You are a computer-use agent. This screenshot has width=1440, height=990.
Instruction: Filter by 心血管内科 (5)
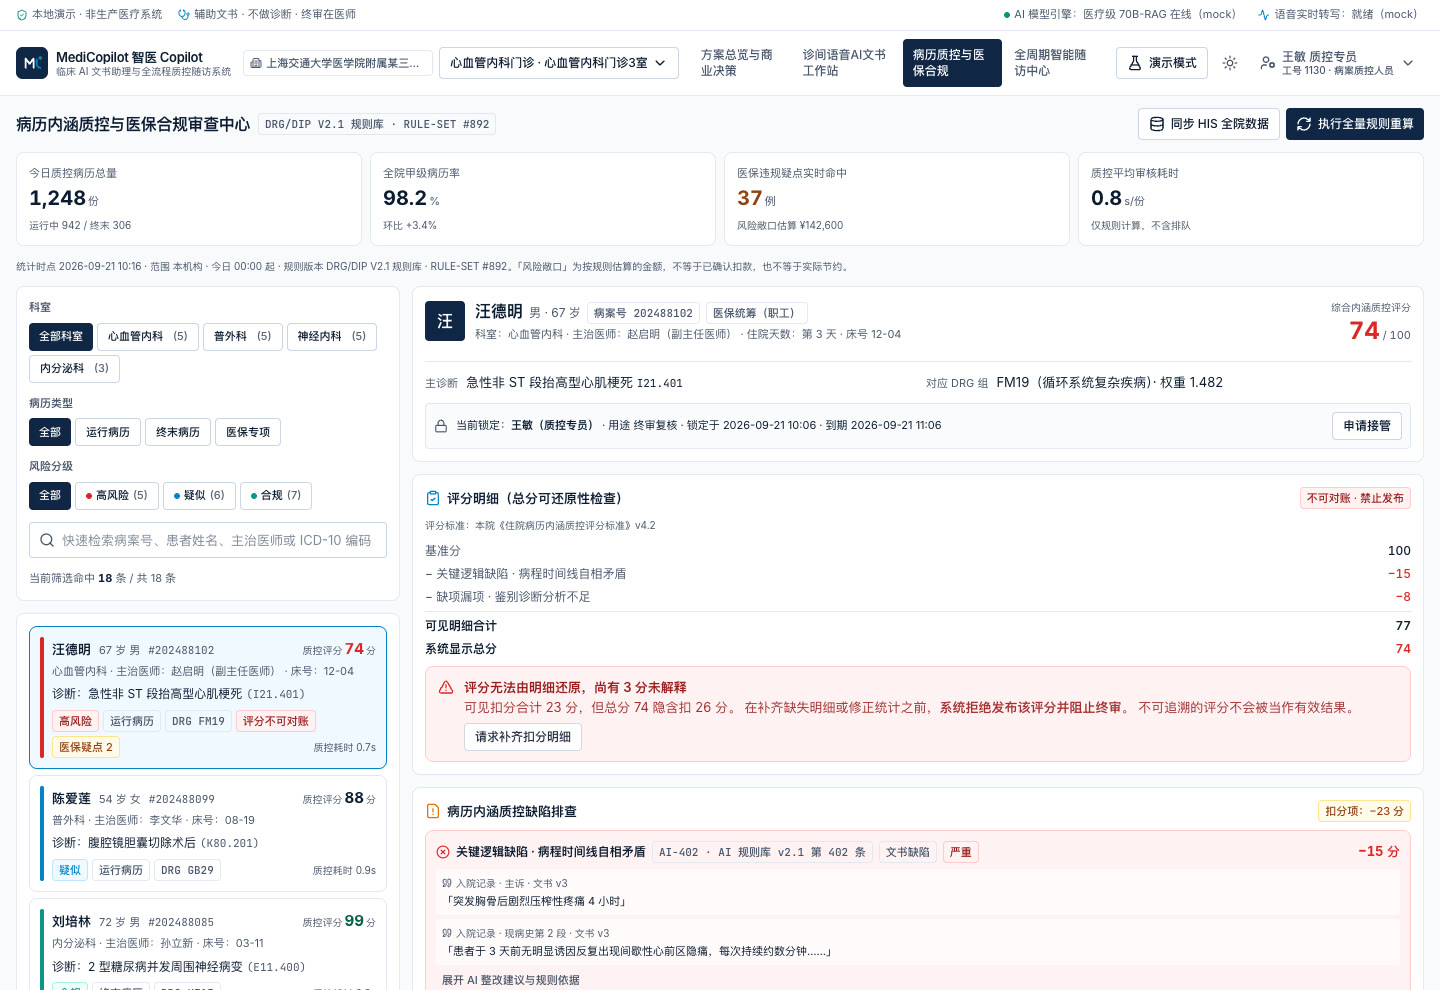(x=148, y=337)
